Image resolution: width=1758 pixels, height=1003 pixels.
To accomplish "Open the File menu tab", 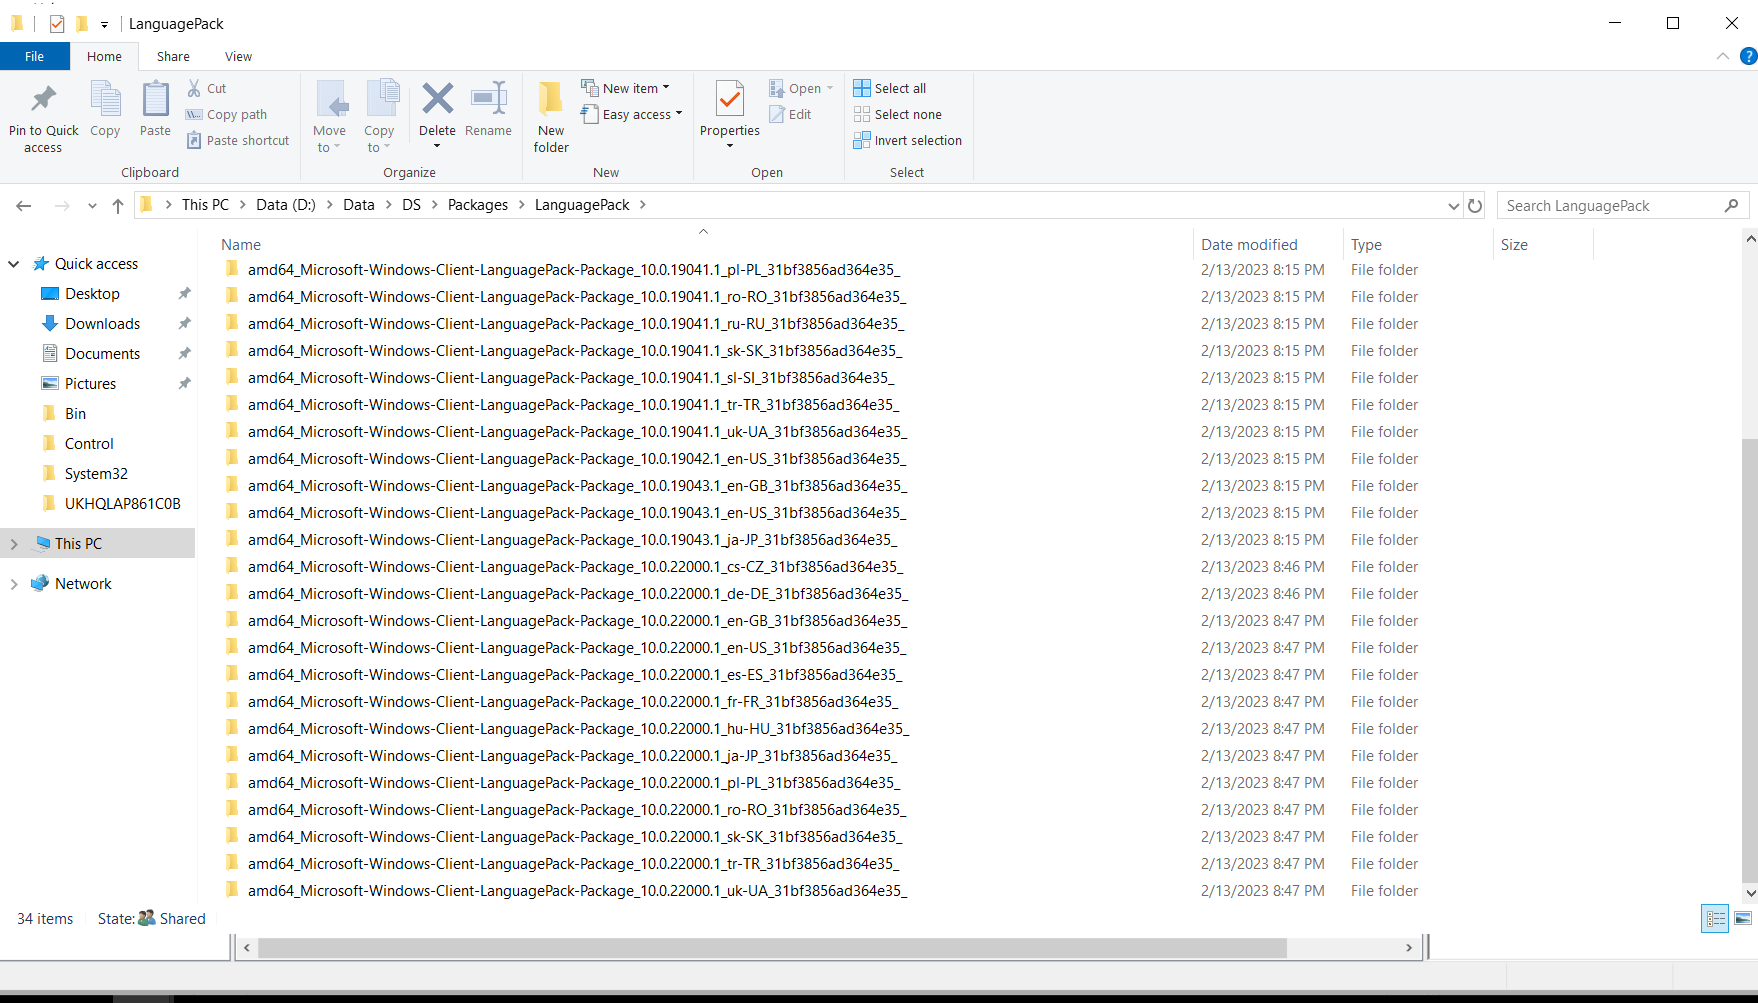I will pos(35,56).
